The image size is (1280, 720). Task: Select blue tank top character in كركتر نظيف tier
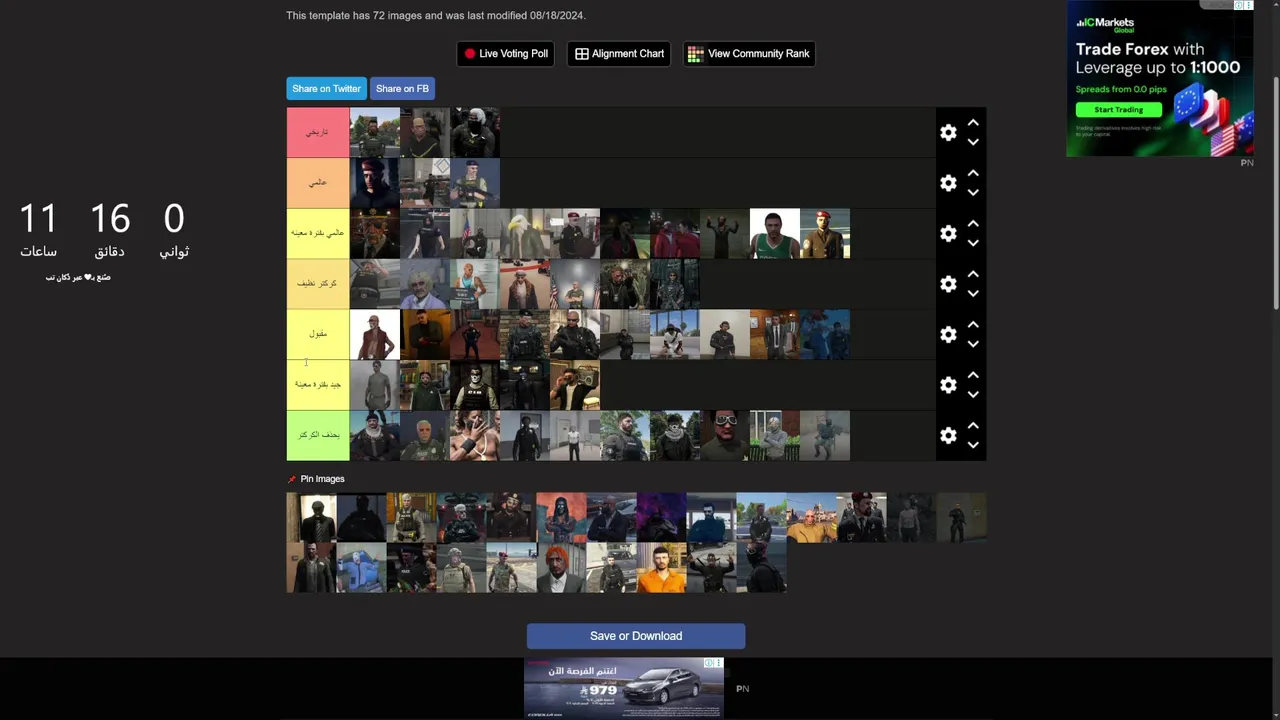(x=475, y=284)
